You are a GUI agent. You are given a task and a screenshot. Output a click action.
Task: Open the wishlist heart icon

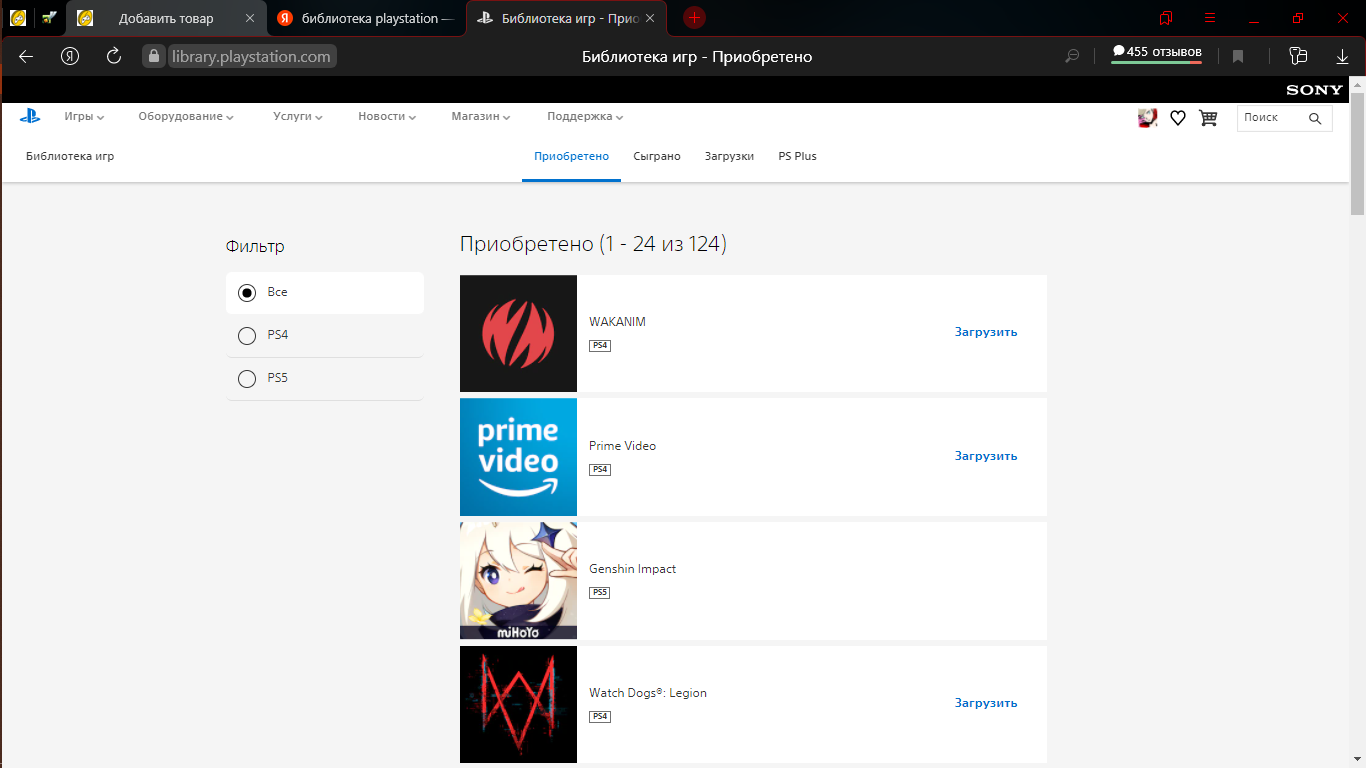pyautogui.click(x=1178, y=118)
